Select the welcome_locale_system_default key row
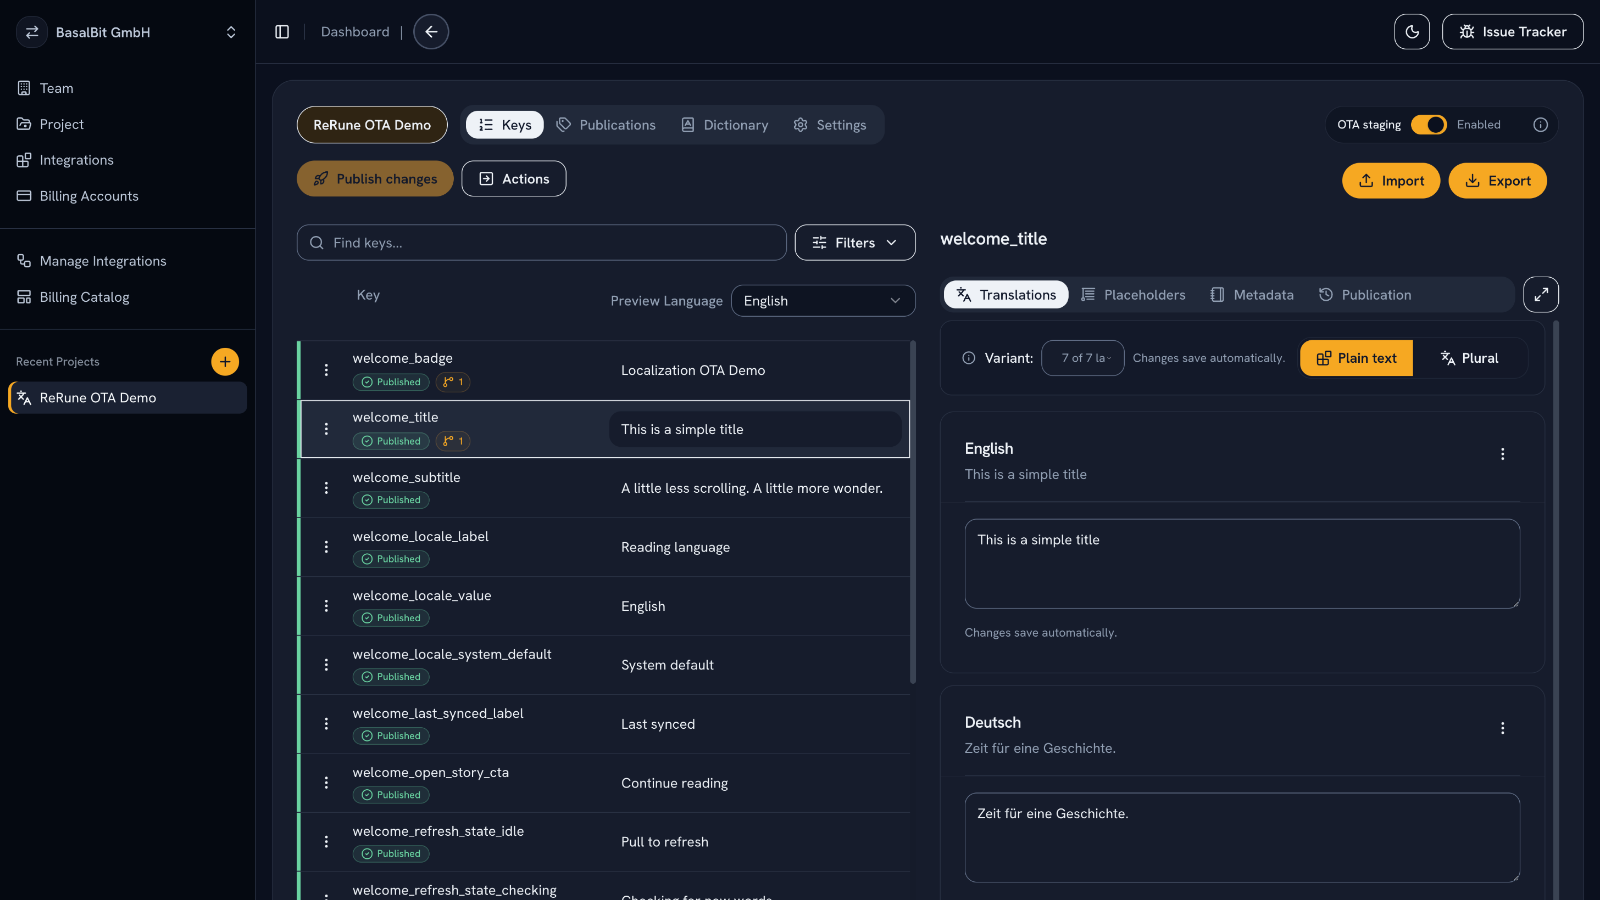The image size is (1600, 900). point(604,665)
